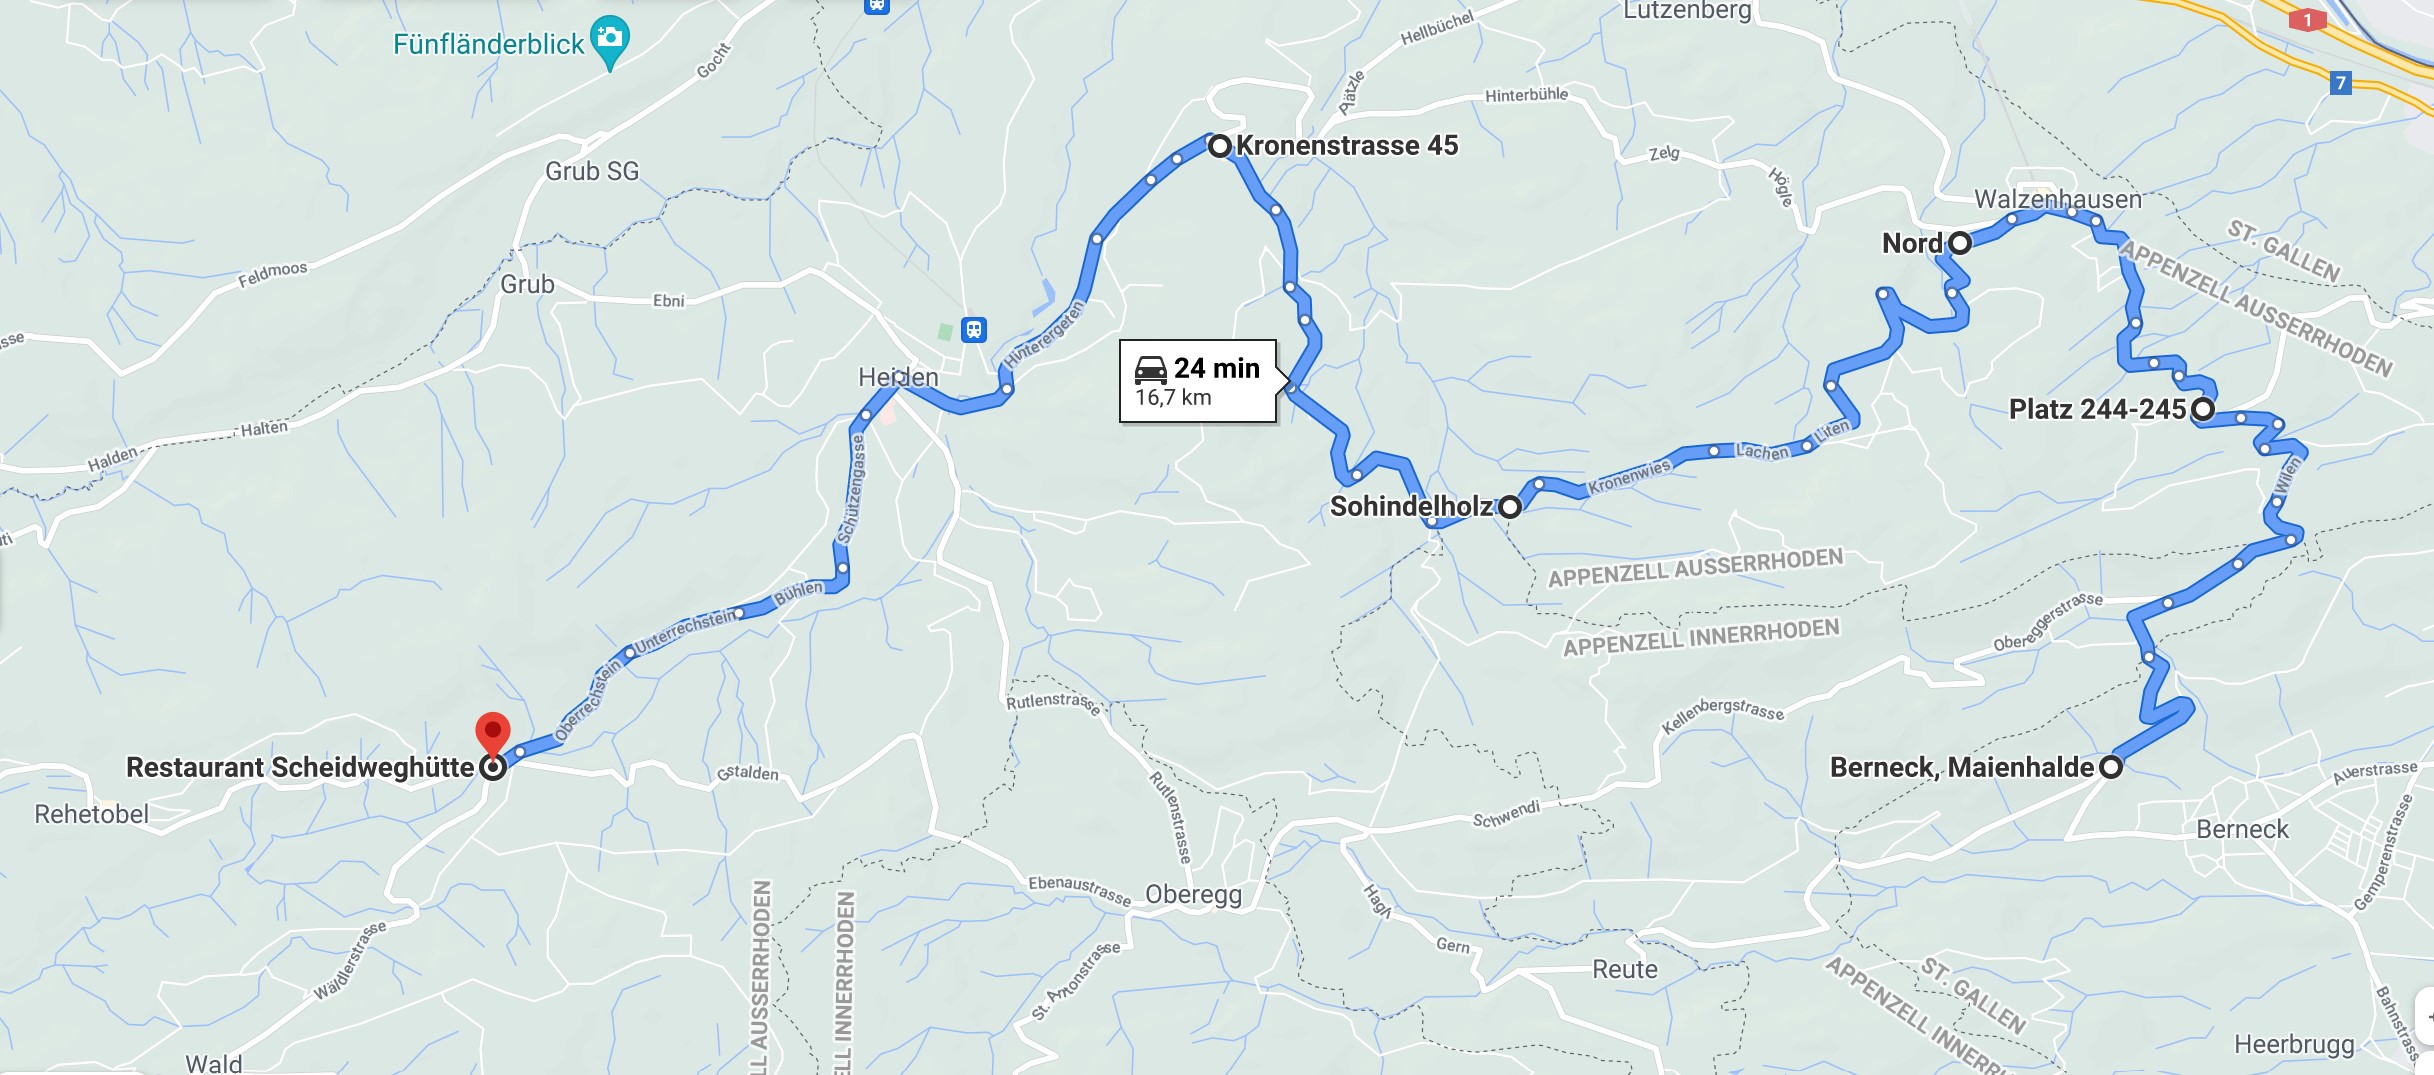The image size is (2434, 1075).
Task: Open the 24 min driving time box
Action: click(x=1198, y=381)
